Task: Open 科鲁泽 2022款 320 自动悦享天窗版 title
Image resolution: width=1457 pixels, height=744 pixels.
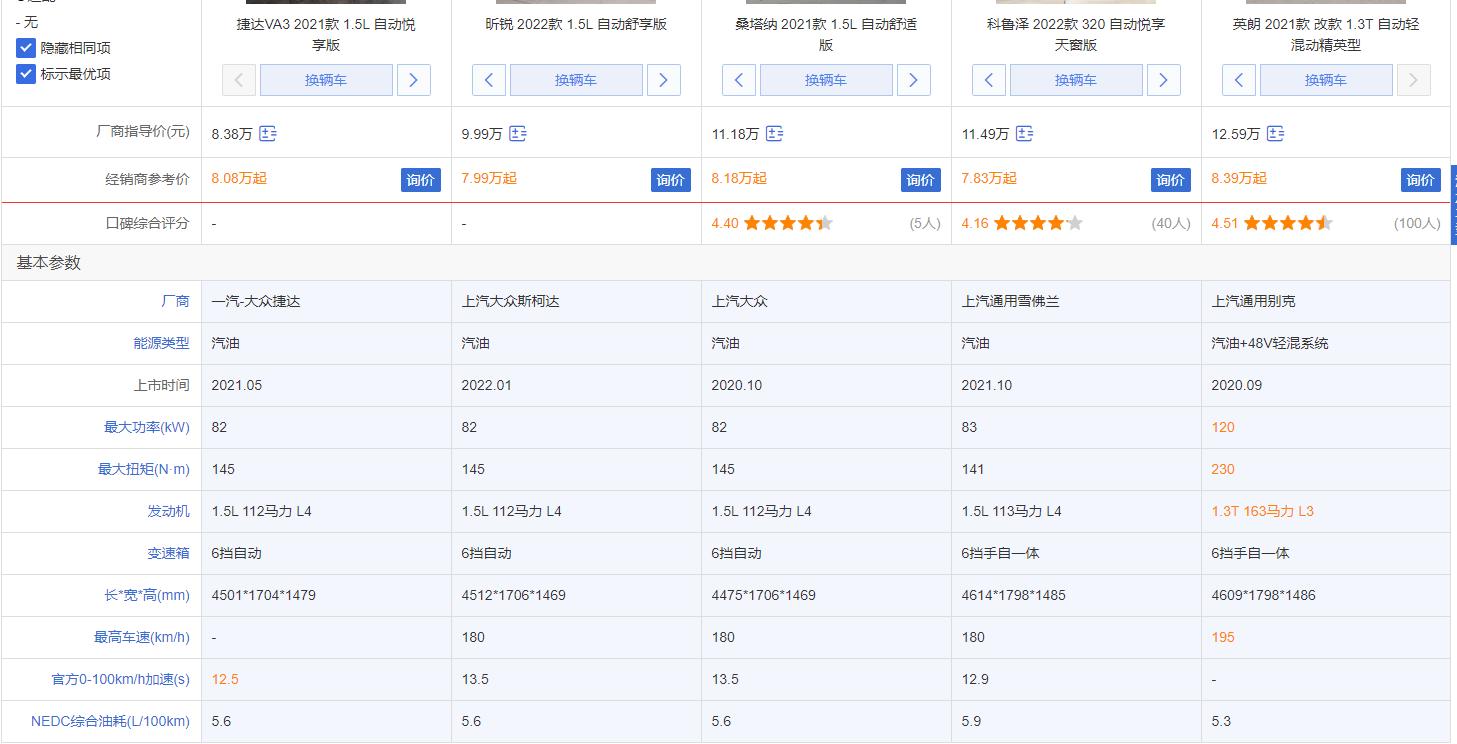Action: [x=1076, y=34]
